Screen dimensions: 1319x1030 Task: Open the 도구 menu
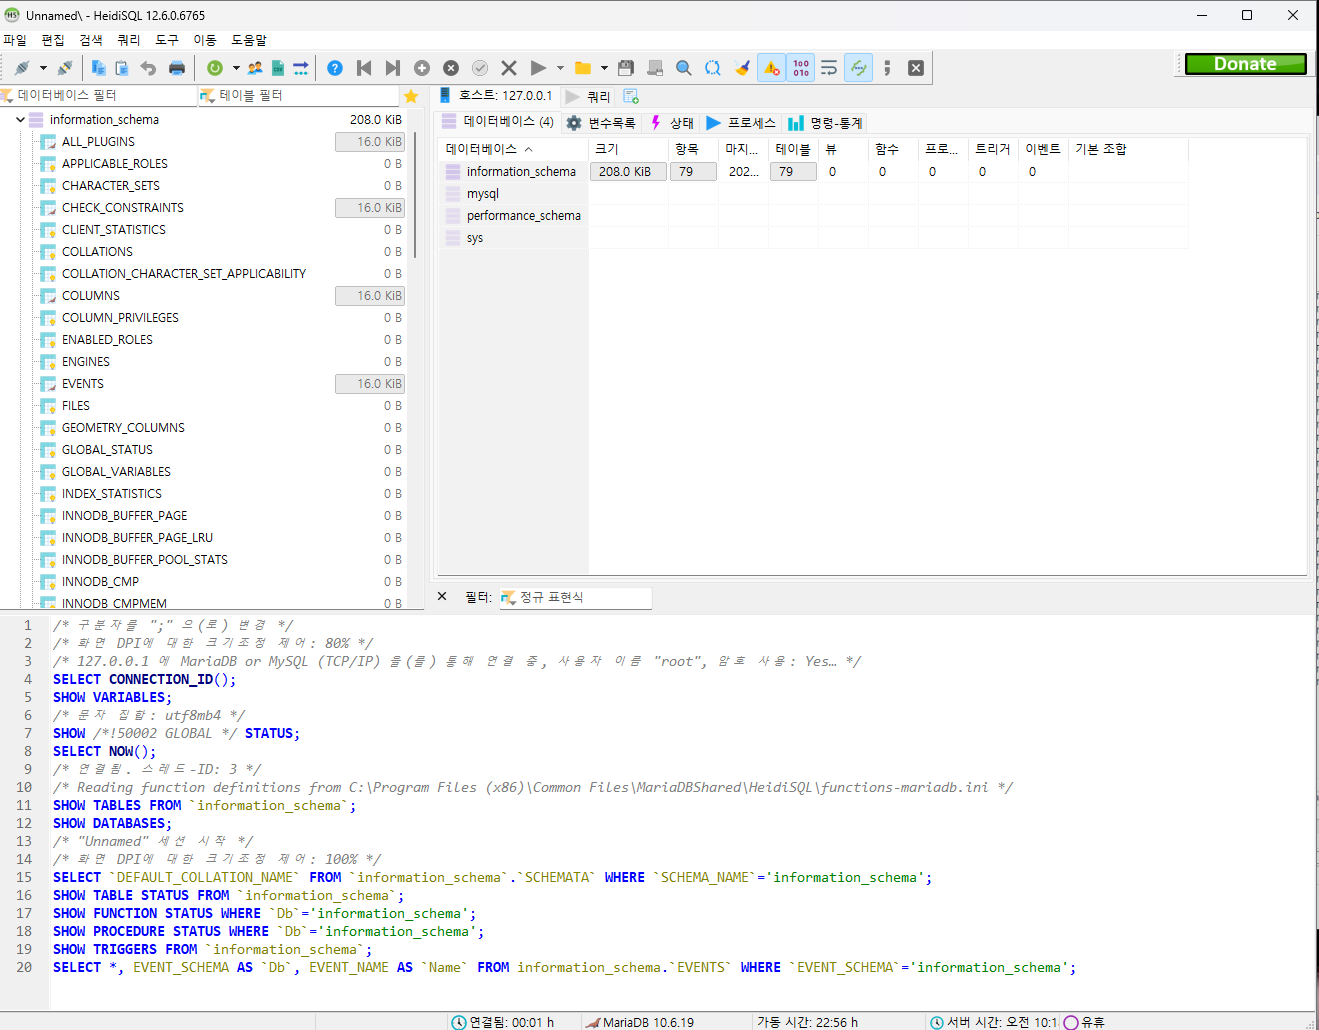167,40
